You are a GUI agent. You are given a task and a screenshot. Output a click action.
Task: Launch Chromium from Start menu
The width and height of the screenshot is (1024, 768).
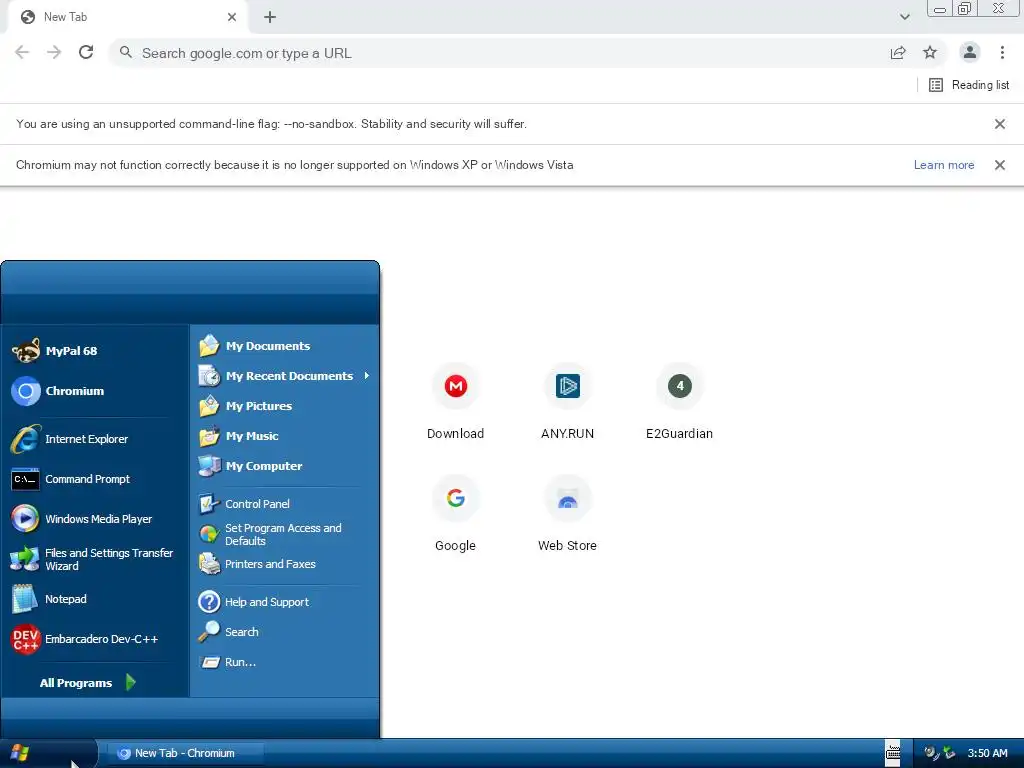95,391
